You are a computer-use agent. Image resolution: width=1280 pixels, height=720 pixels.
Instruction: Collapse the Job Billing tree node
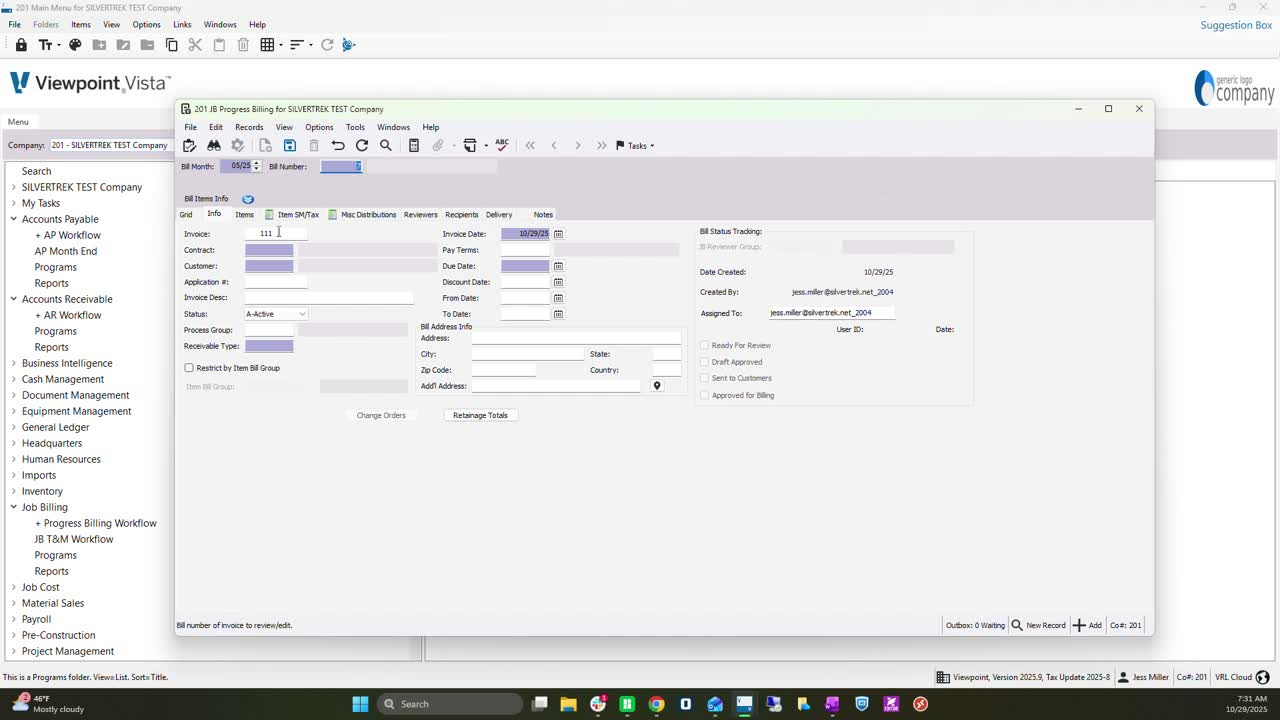(14, 507)
